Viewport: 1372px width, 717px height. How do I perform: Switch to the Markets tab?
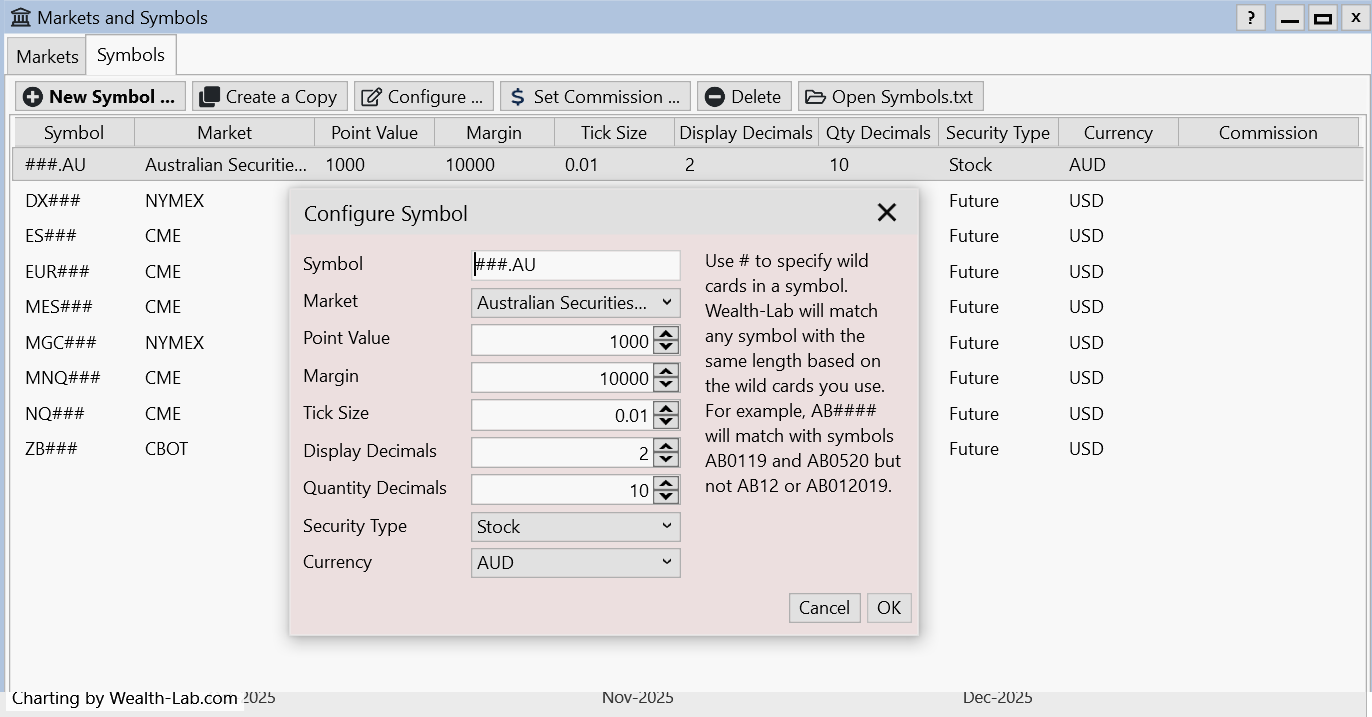[x=47, y=57]
